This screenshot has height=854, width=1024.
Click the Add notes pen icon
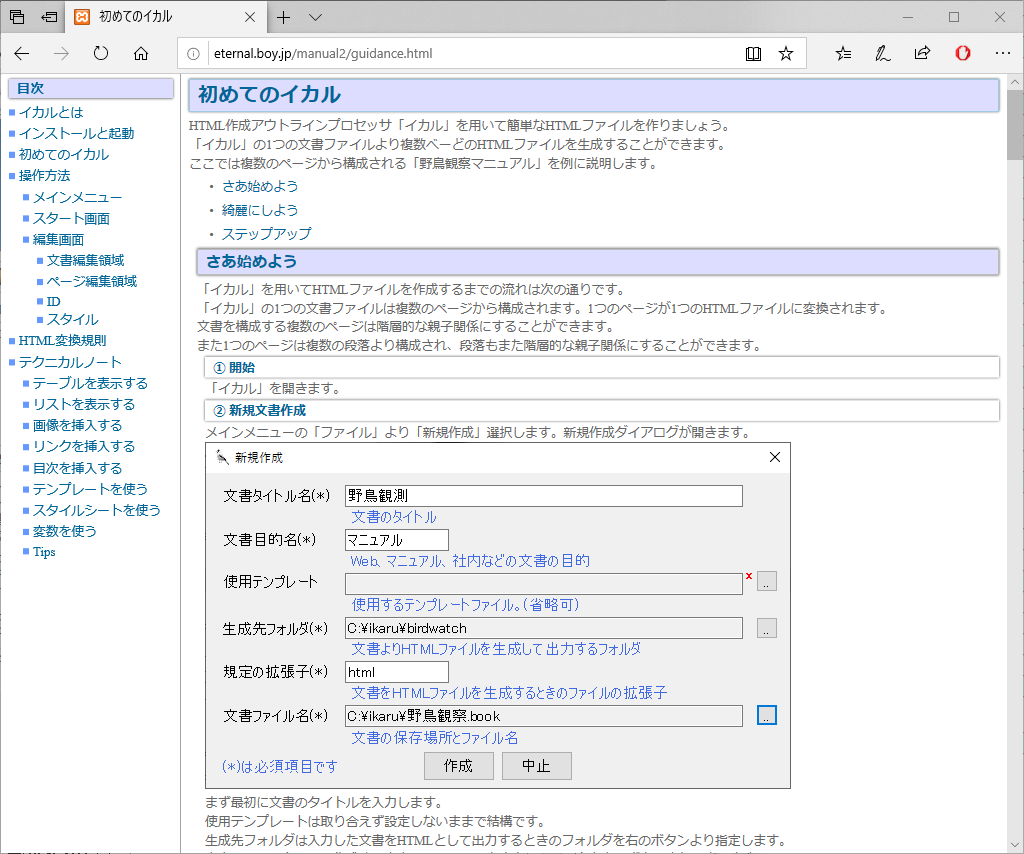[882, 53]
